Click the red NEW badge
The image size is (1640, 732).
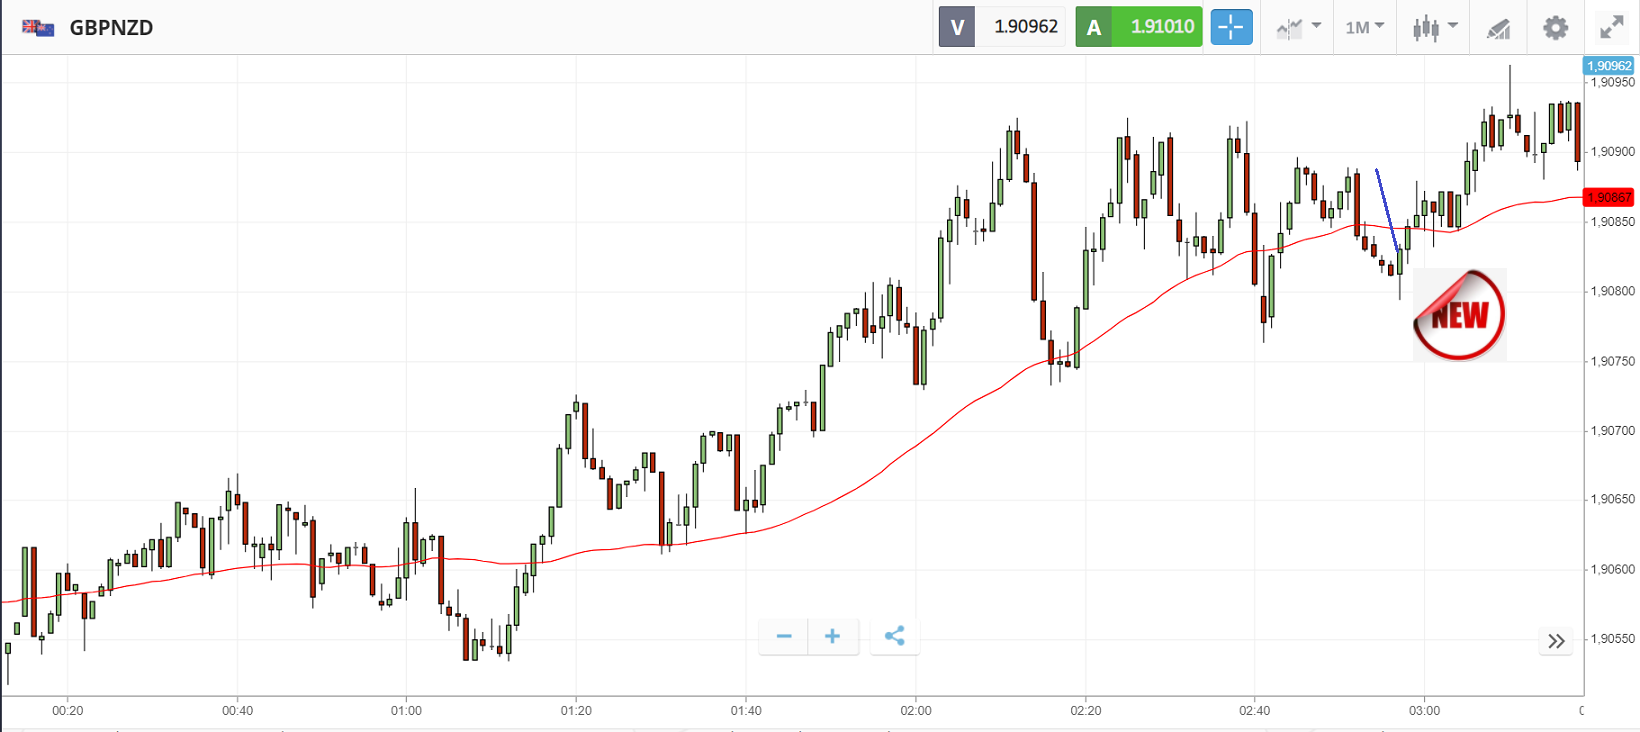1459,315
